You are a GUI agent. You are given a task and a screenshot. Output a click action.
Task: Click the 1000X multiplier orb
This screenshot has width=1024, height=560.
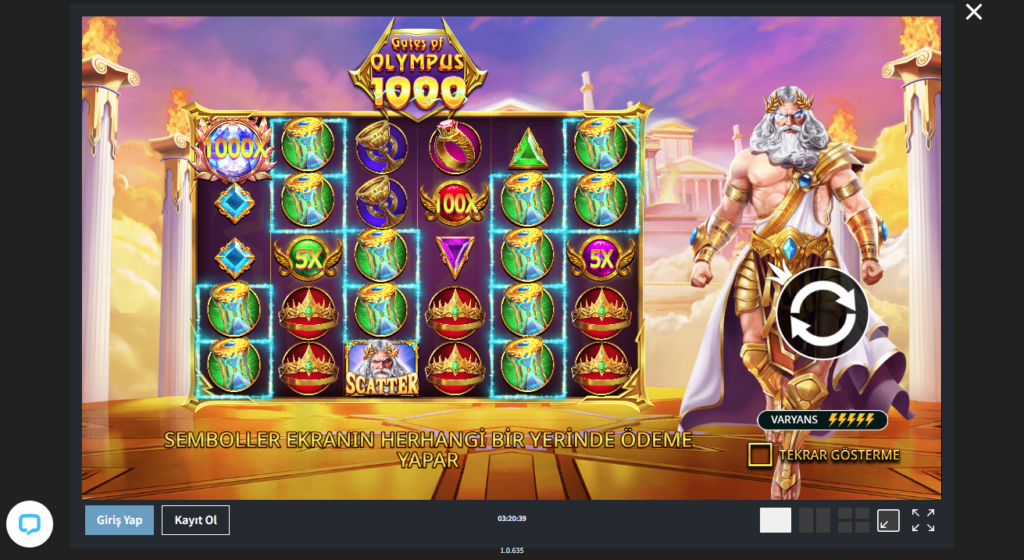[233, 149]
